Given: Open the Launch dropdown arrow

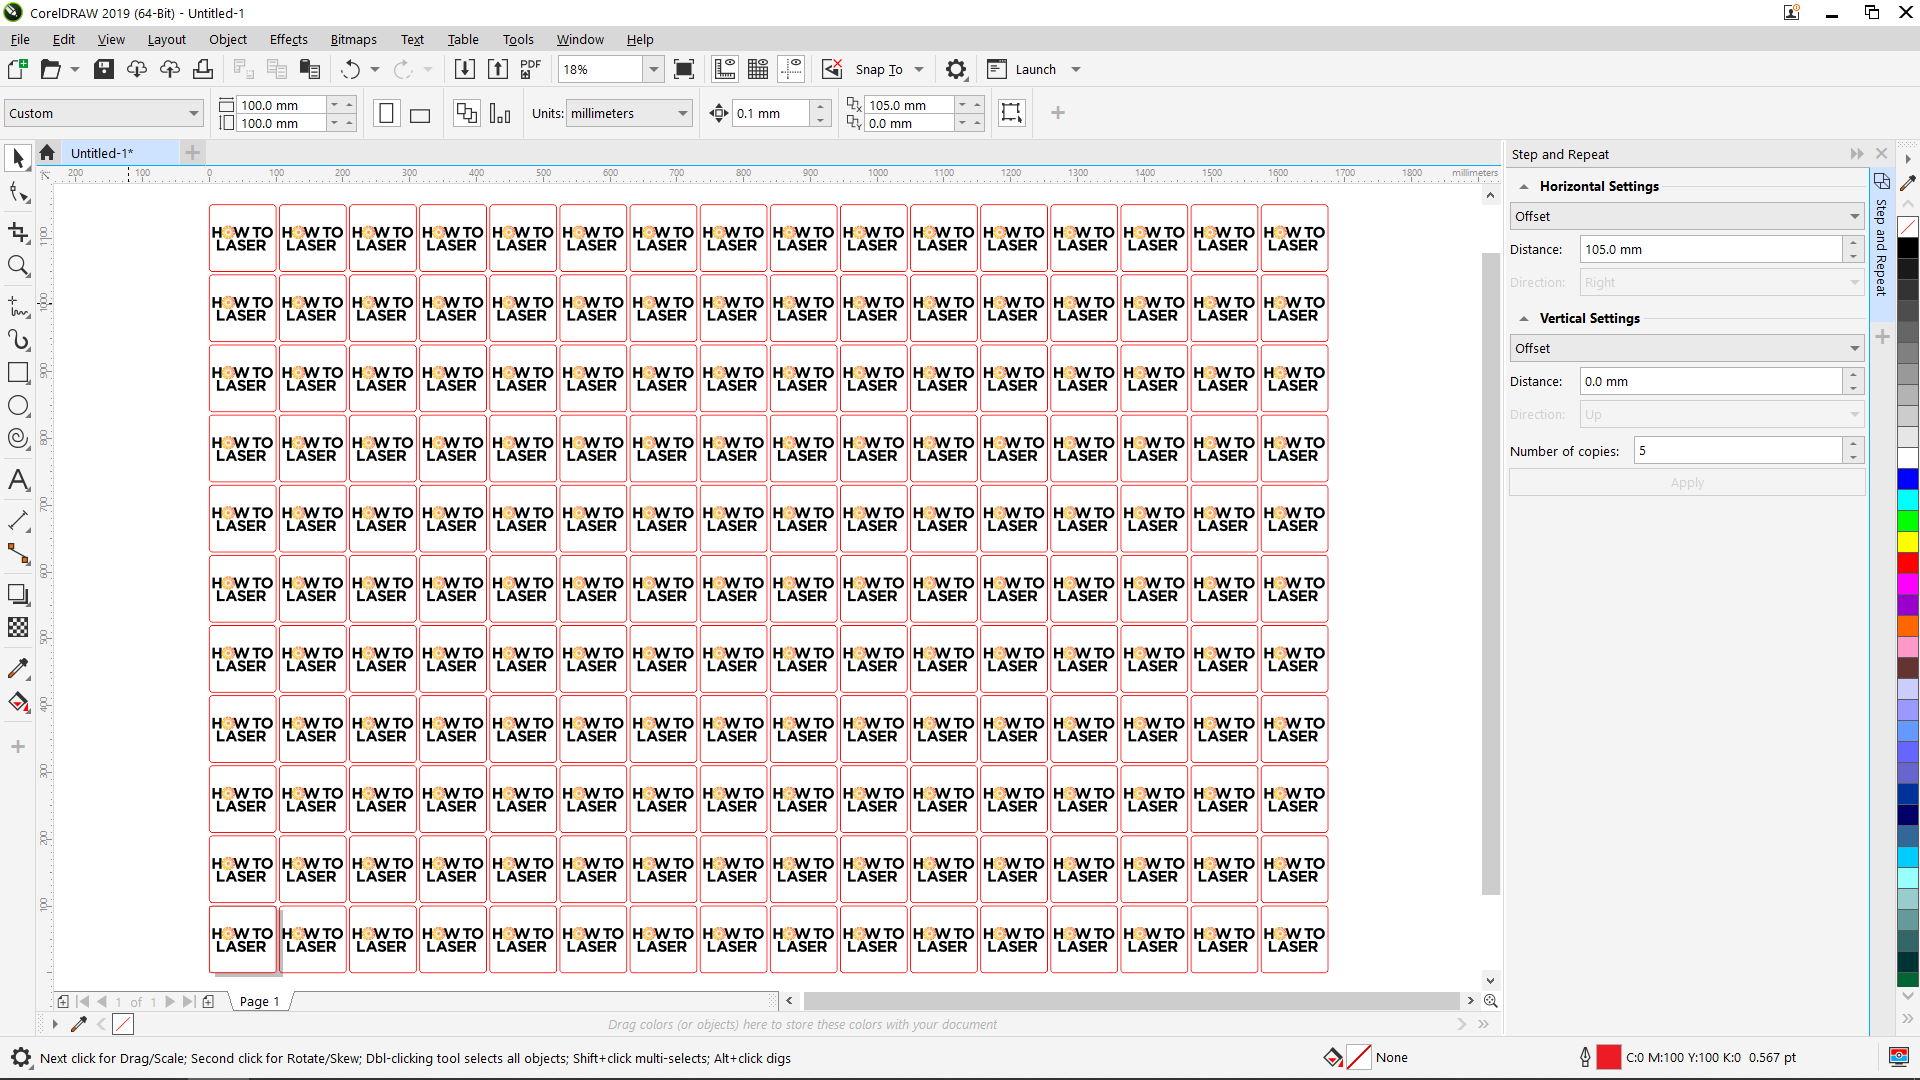Looking at the screenshot, I should pos(1076,69).
